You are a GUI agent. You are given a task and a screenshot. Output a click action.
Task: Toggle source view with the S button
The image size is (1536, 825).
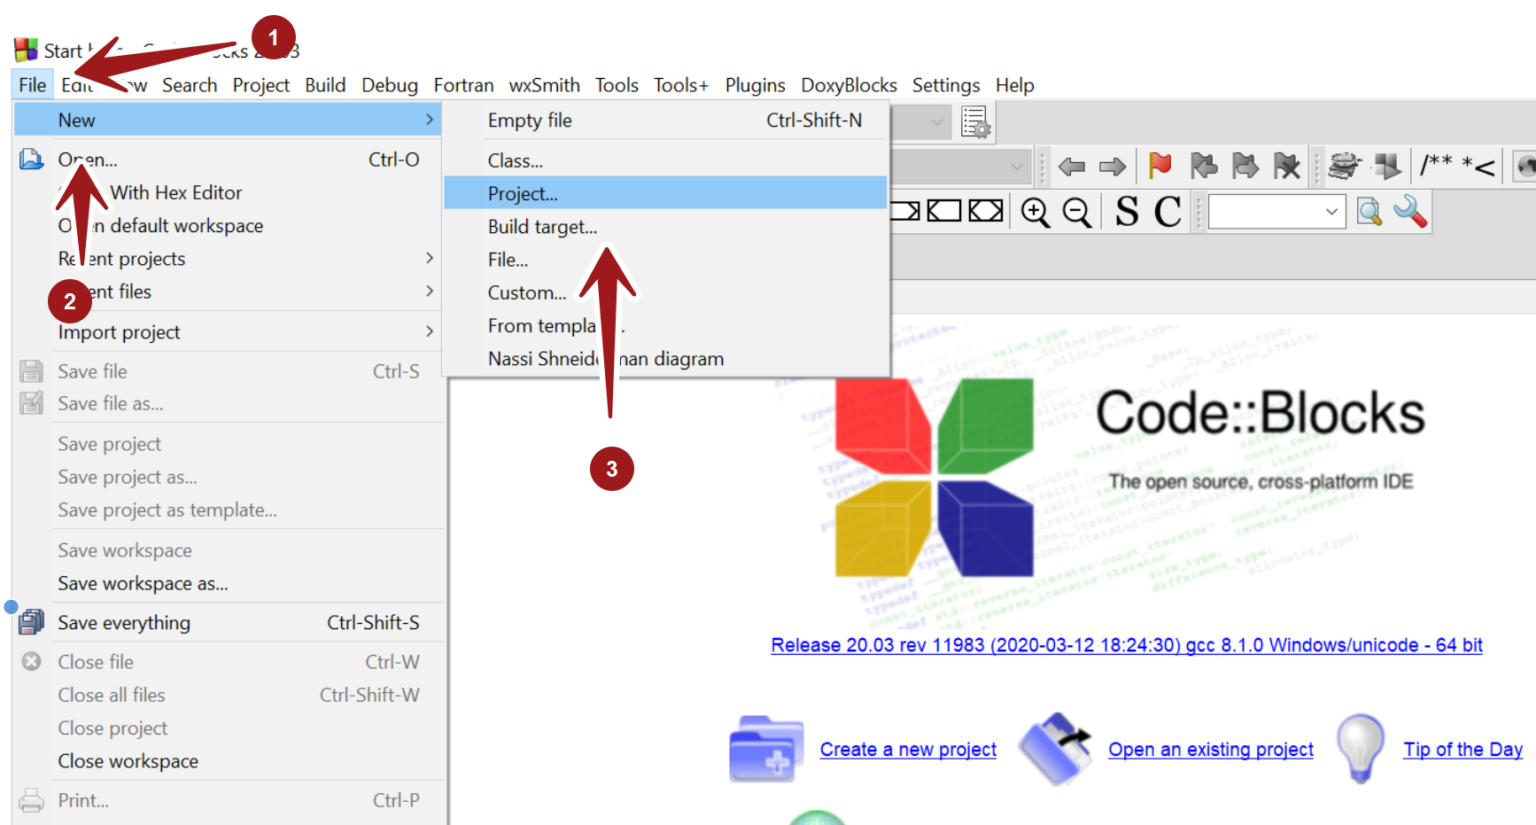[x=1127, y=212]
